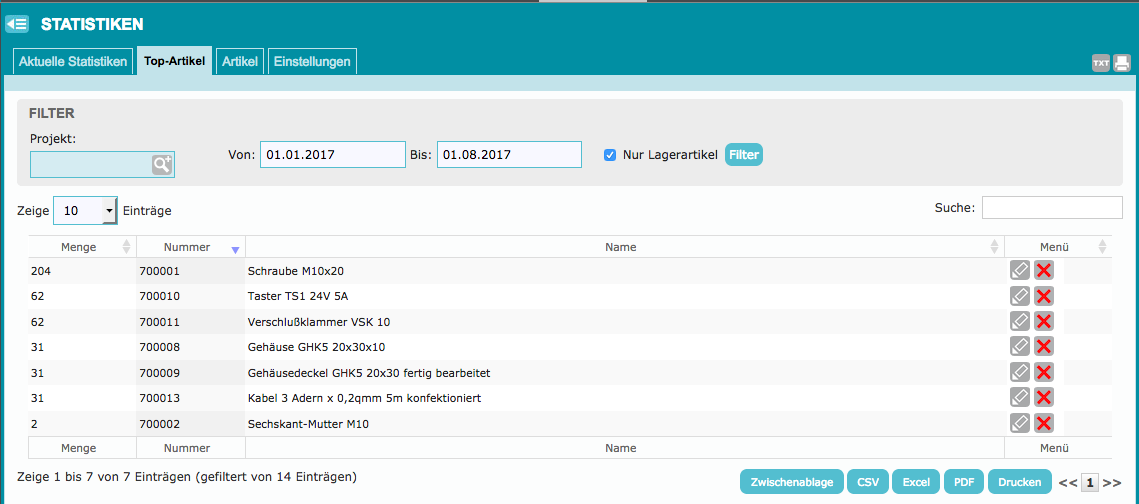1139x504 pixels.
Task: Click the back arrow icon beside STATISTIKEN
Action: (17, 24)
